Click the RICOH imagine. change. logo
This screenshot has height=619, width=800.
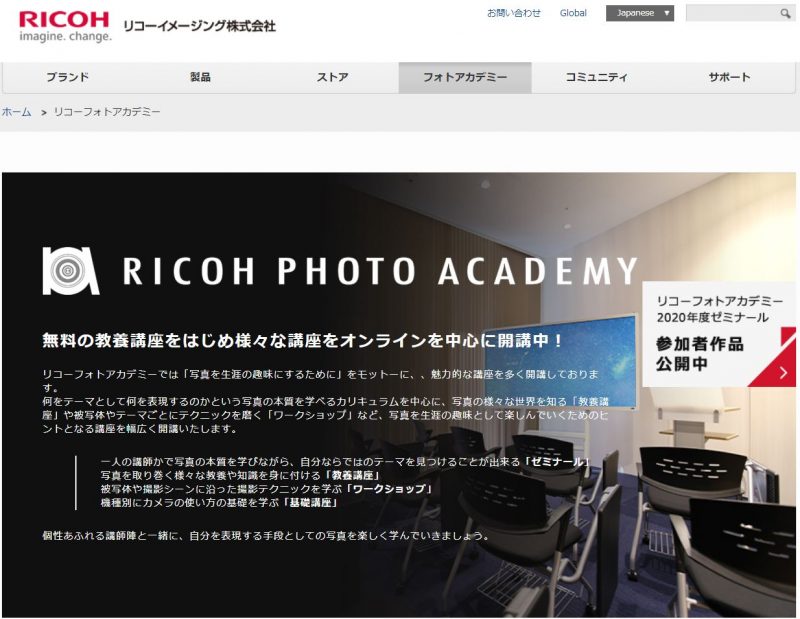tap(64, 26)
